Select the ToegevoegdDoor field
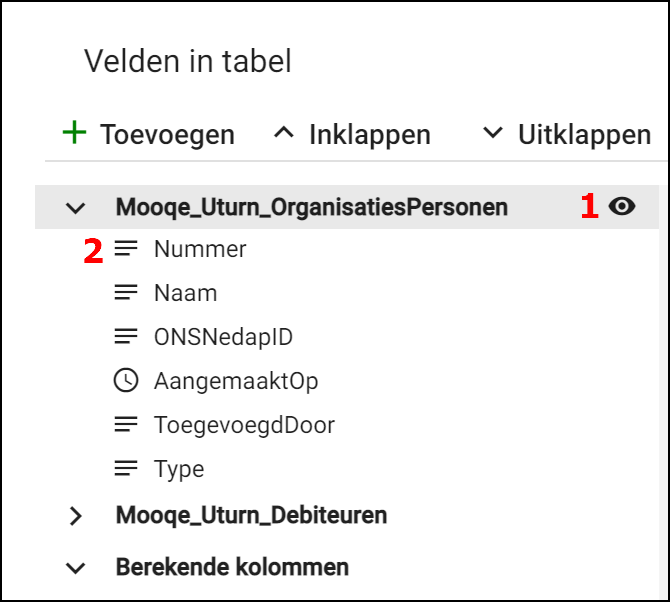Screen dimensions: 670x602 [244, 425]
